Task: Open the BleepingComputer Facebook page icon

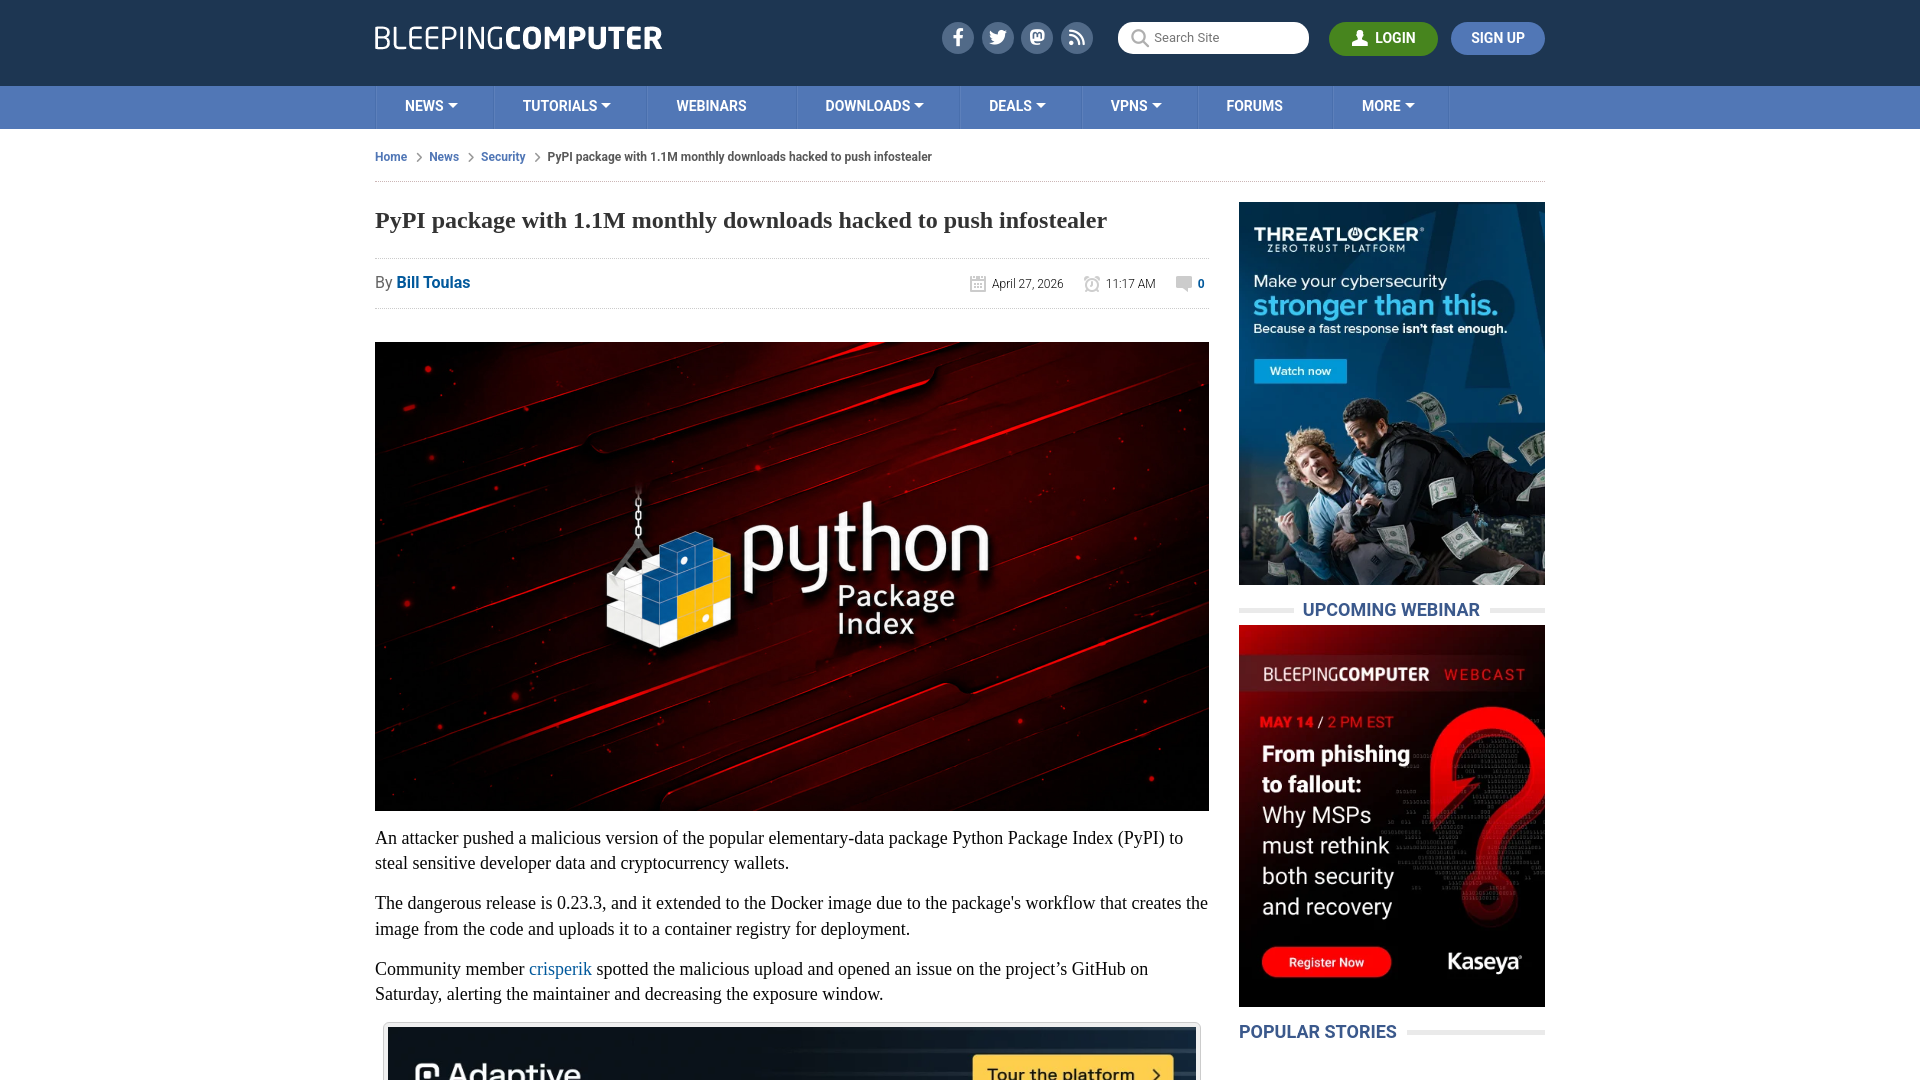Action: [x=957, y=38]
